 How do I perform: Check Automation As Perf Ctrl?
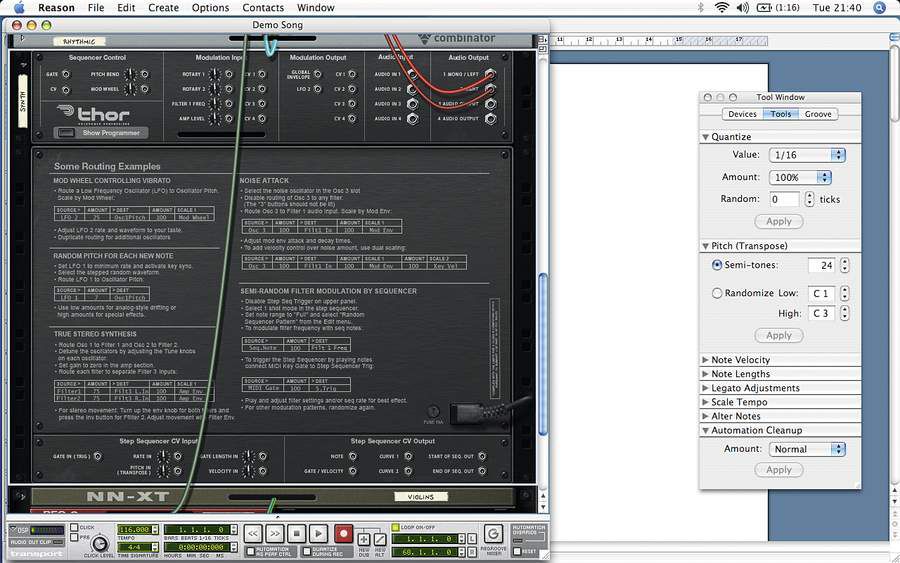[x=250, y=552]
